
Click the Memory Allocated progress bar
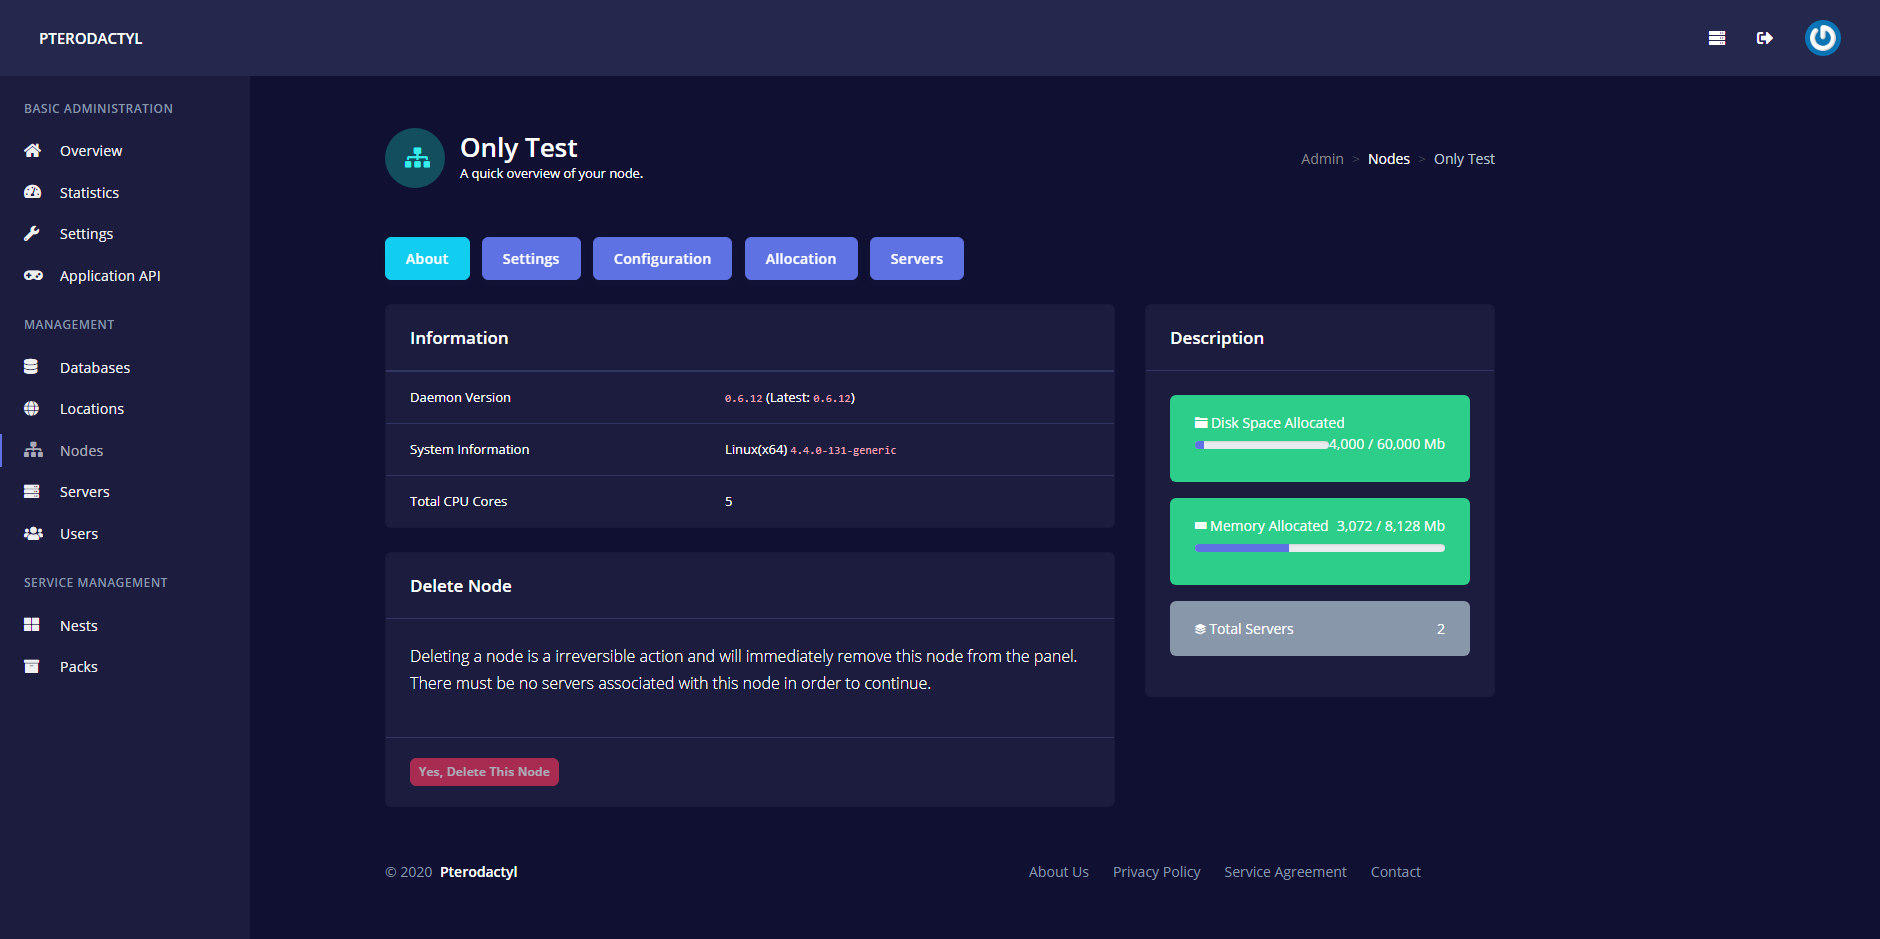pos(1320,548)
